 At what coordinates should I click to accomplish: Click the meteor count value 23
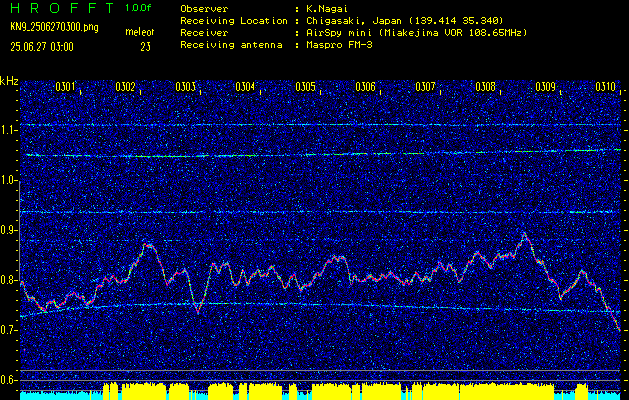pyautogui.click(x=145, y=47)
